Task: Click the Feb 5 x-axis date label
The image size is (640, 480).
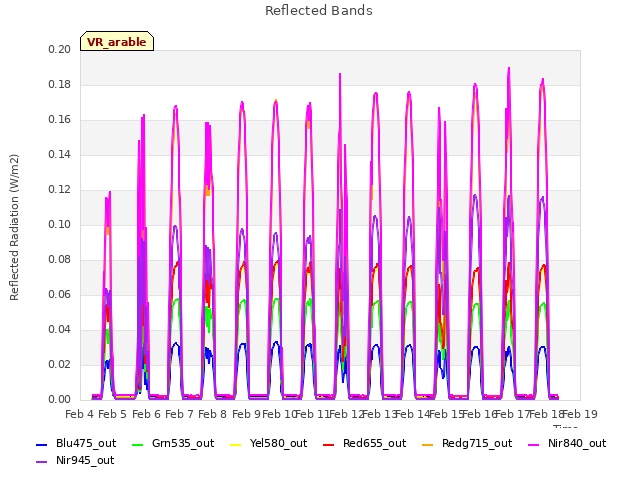Action: point(113,414)
